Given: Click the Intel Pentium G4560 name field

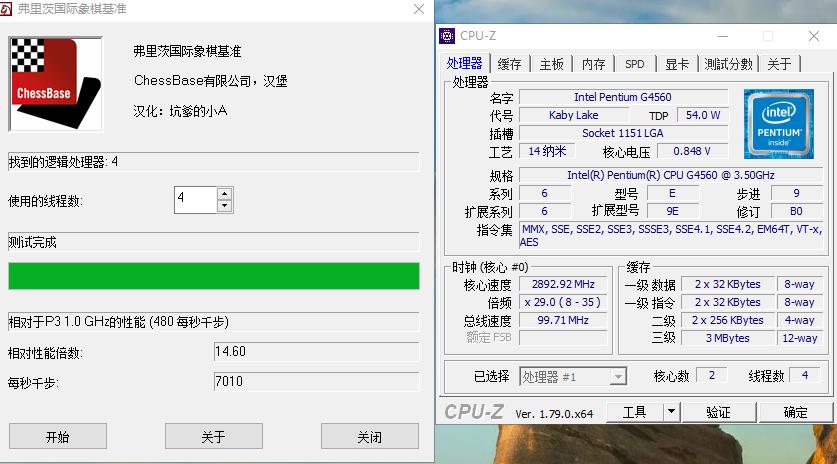Looking at the screenshot, I should click(623, 97).
